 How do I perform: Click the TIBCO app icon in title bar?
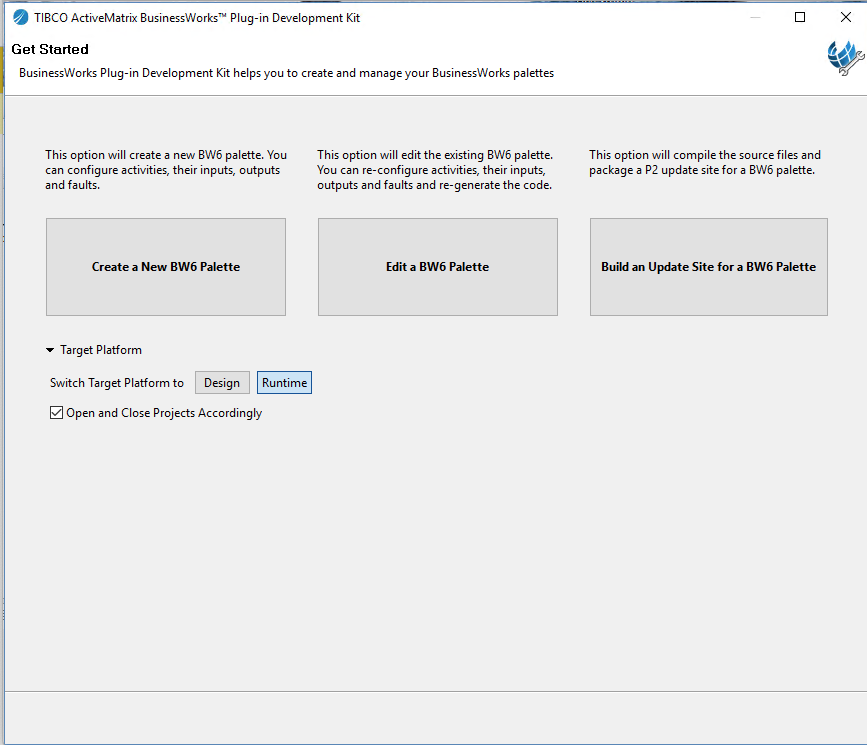click(x=20, y=18)
